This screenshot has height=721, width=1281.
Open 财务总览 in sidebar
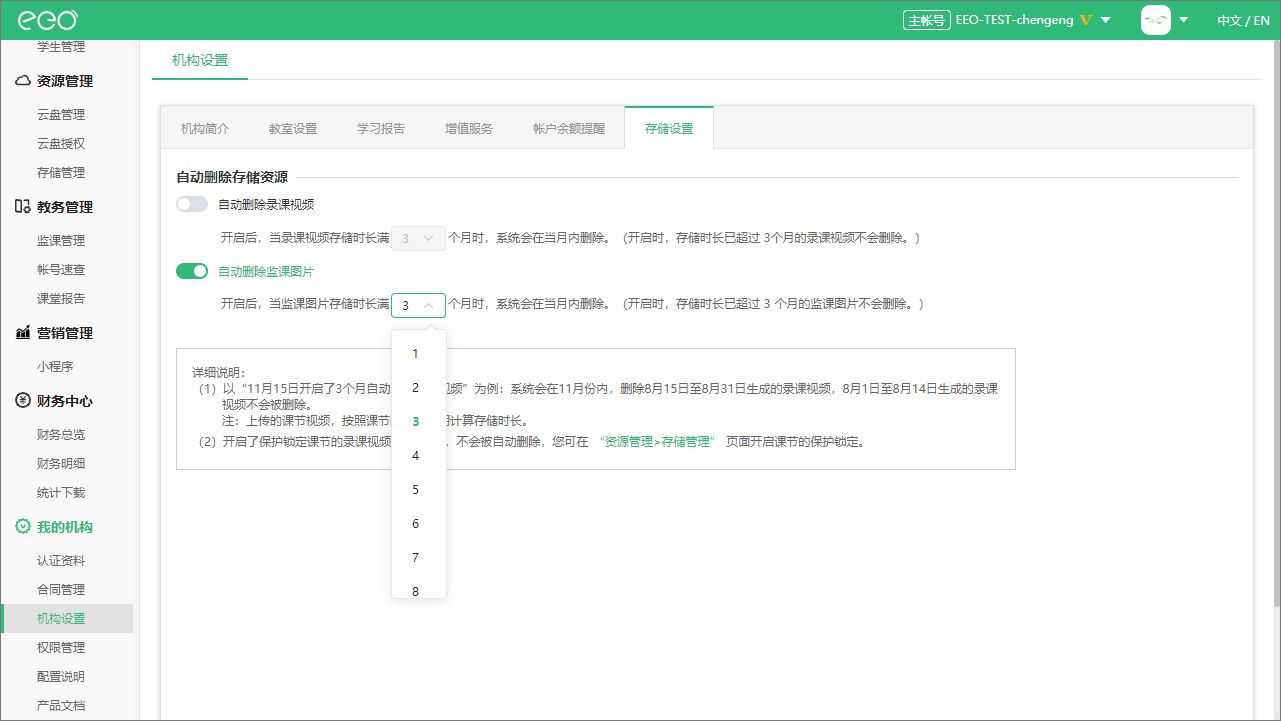tap(61, 435)
